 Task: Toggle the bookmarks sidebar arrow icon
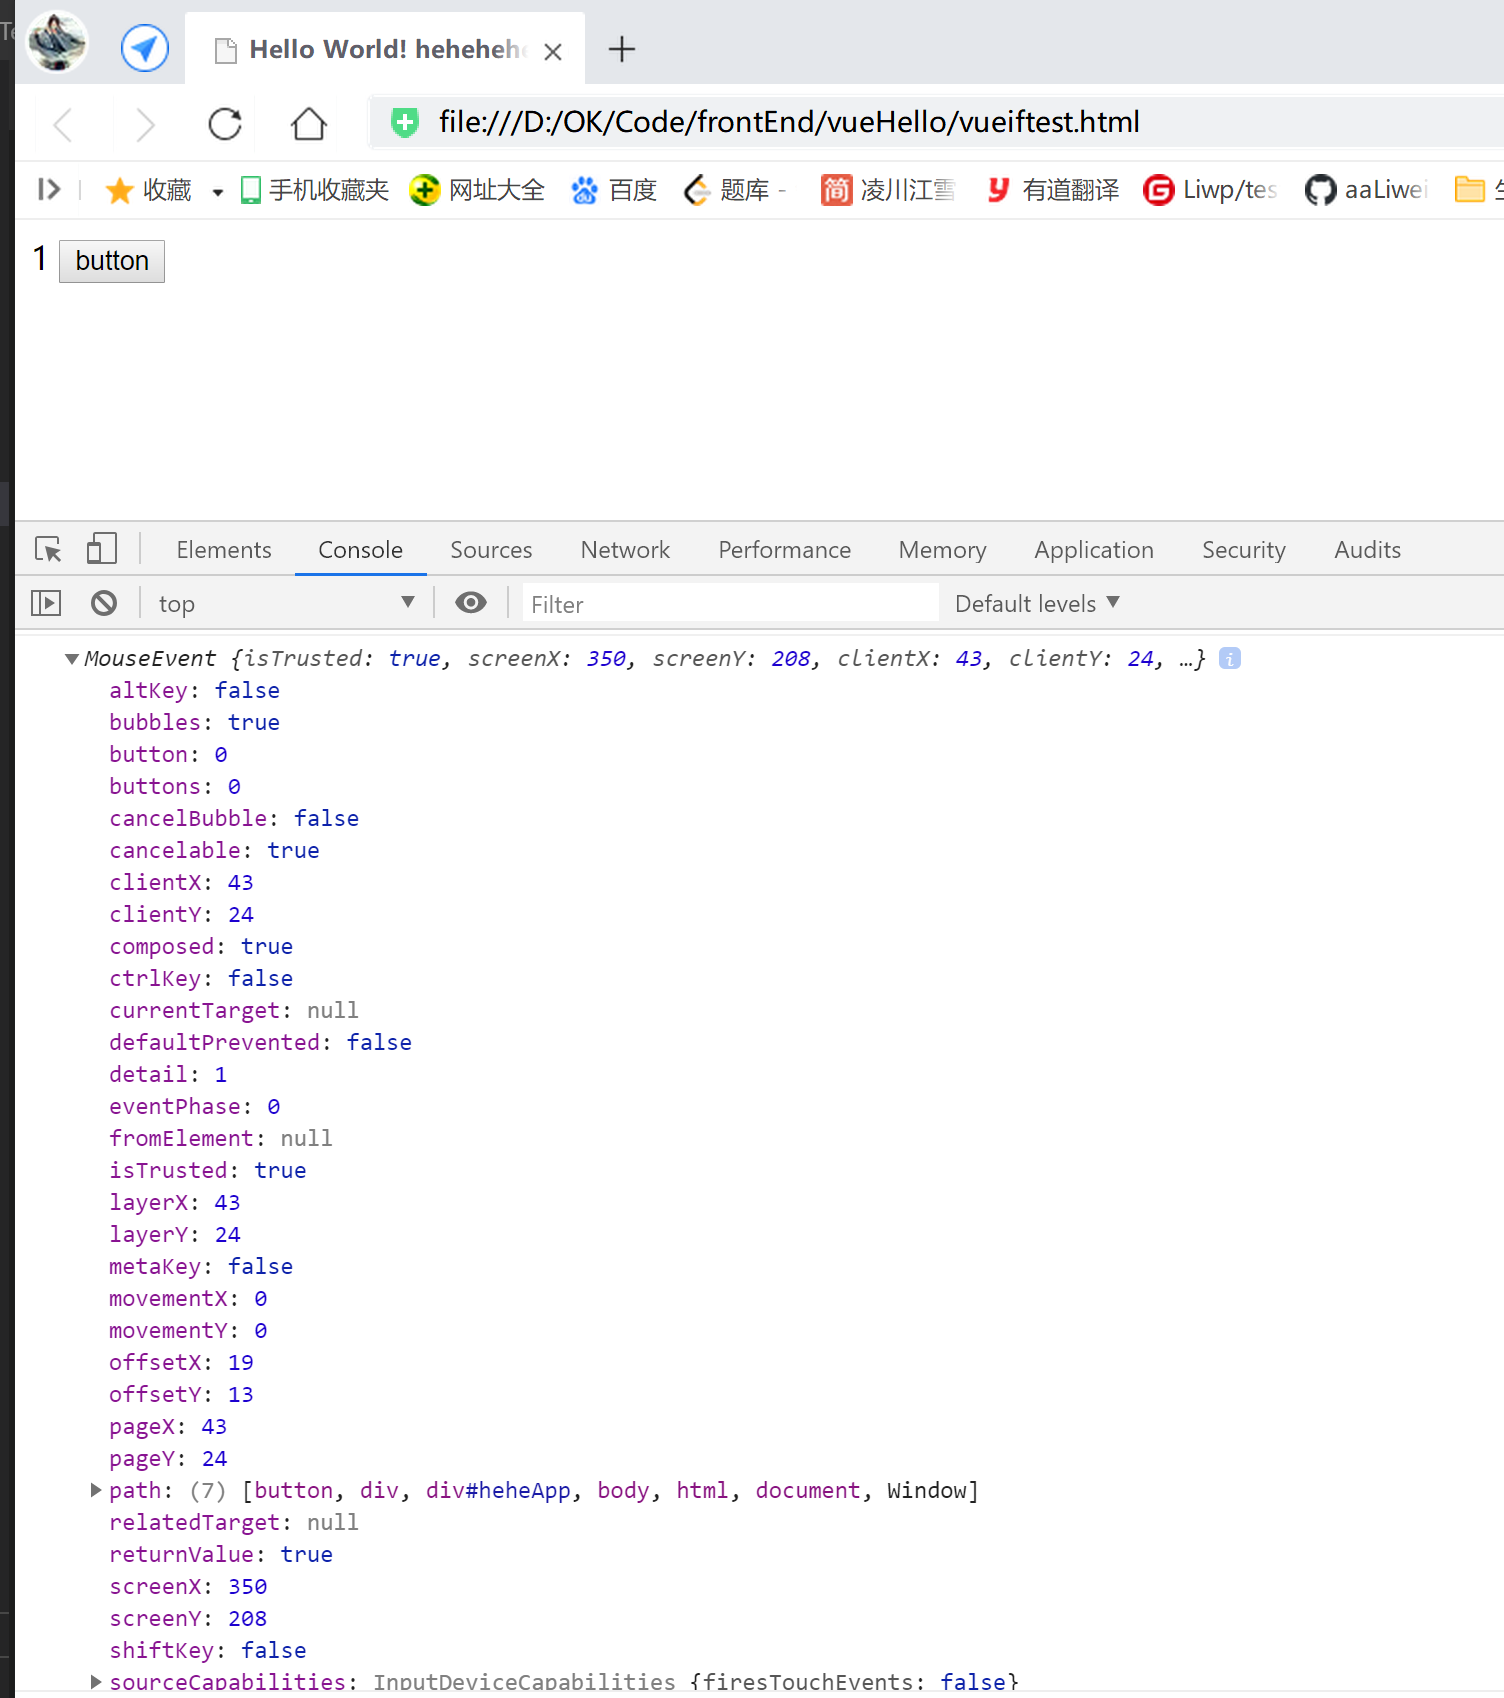(48, 189)
